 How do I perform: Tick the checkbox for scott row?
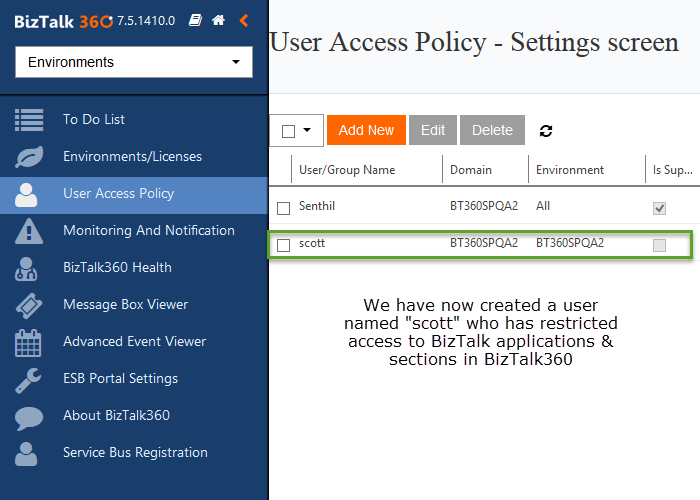click(x=283, y=245)
